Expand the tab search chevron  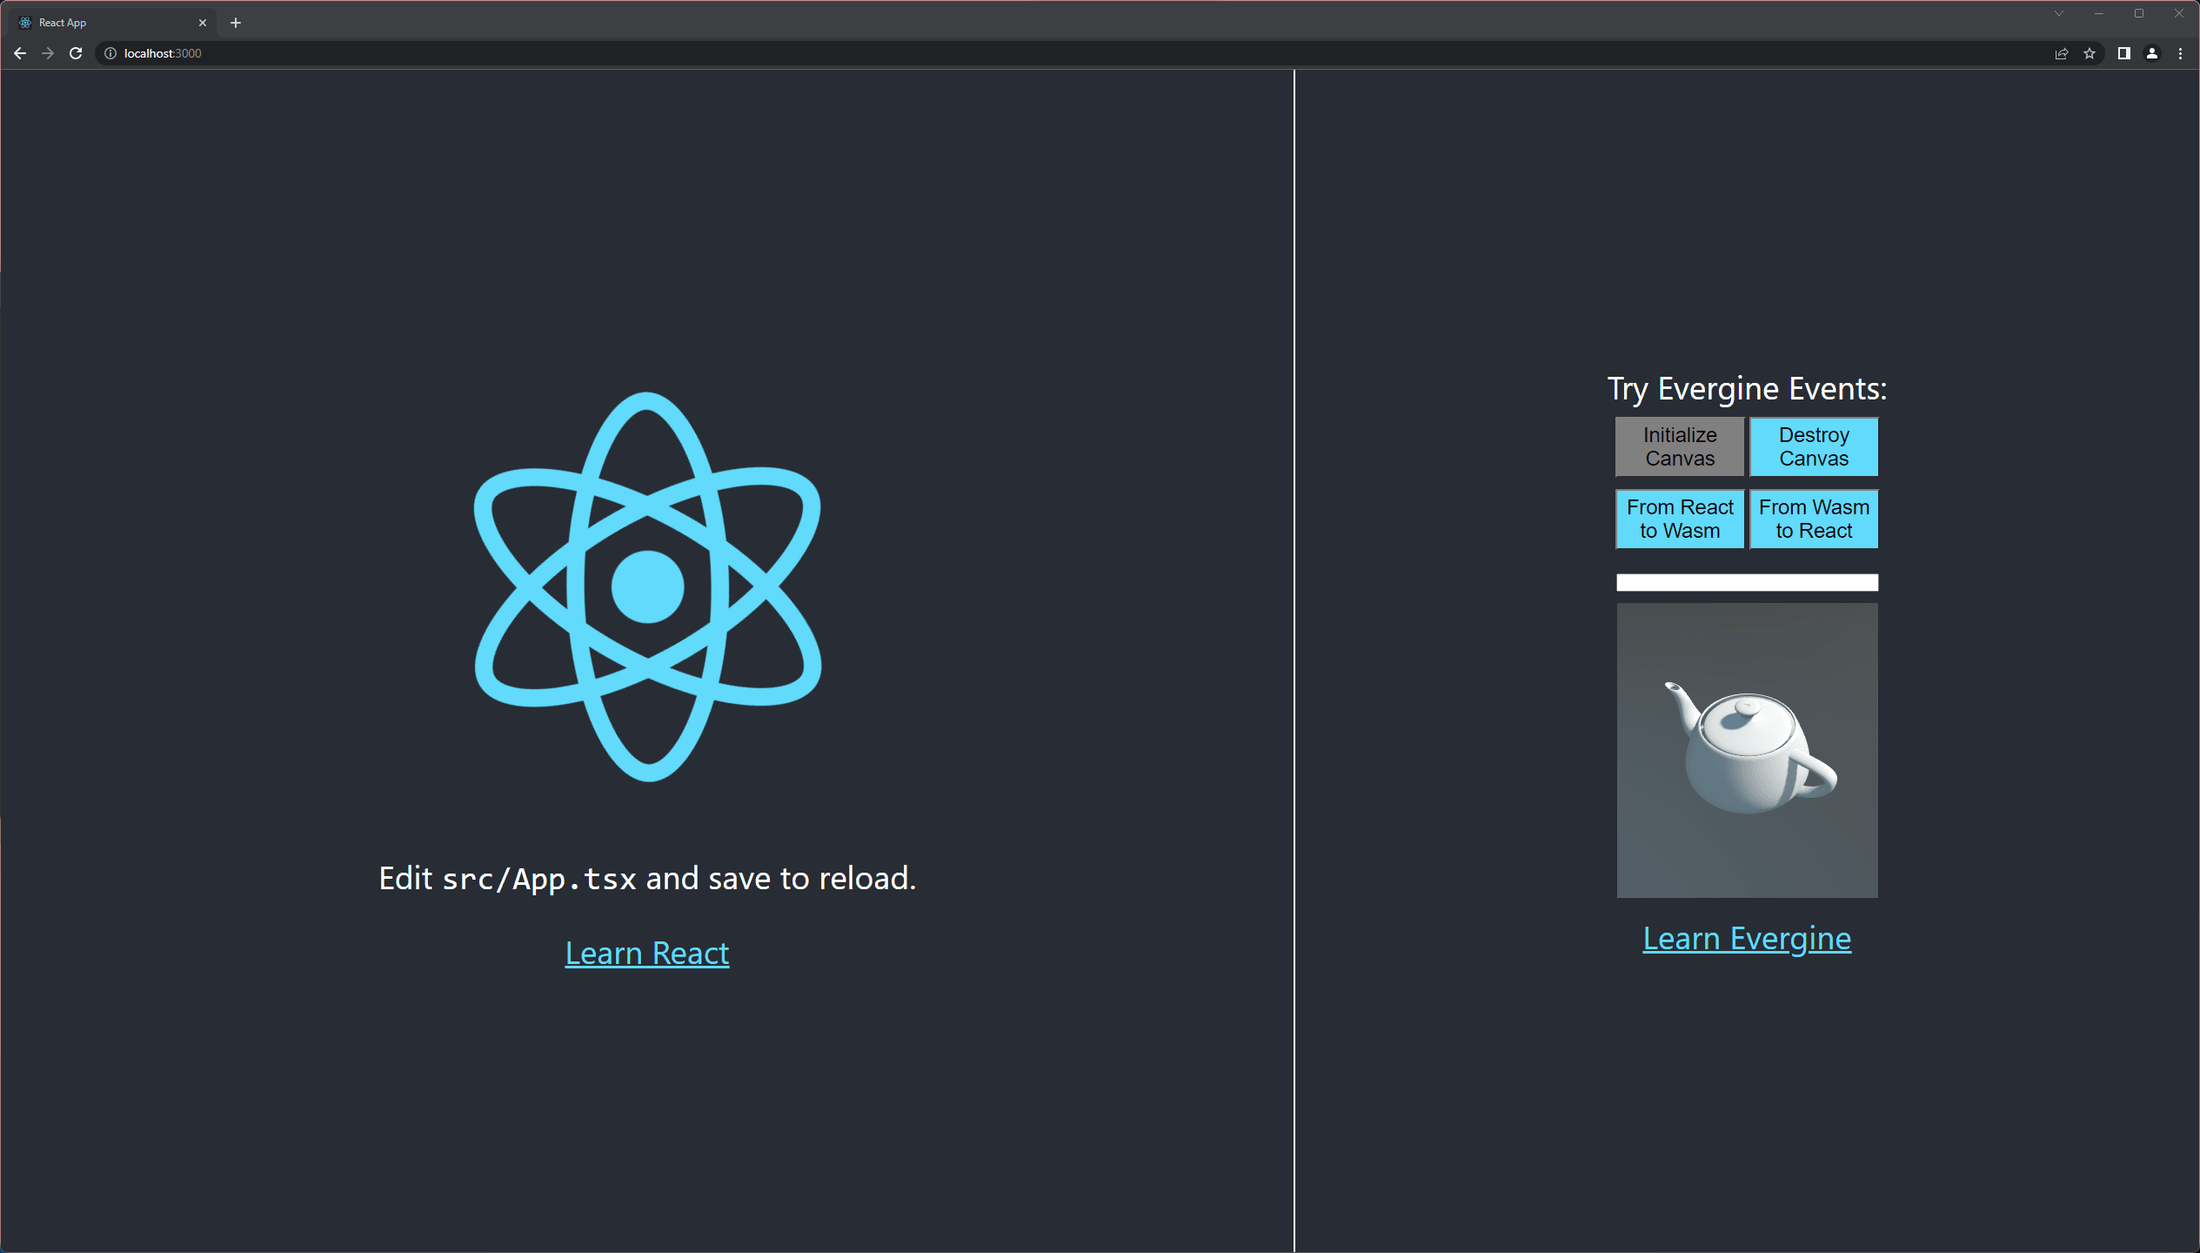tap(2058, 14)
